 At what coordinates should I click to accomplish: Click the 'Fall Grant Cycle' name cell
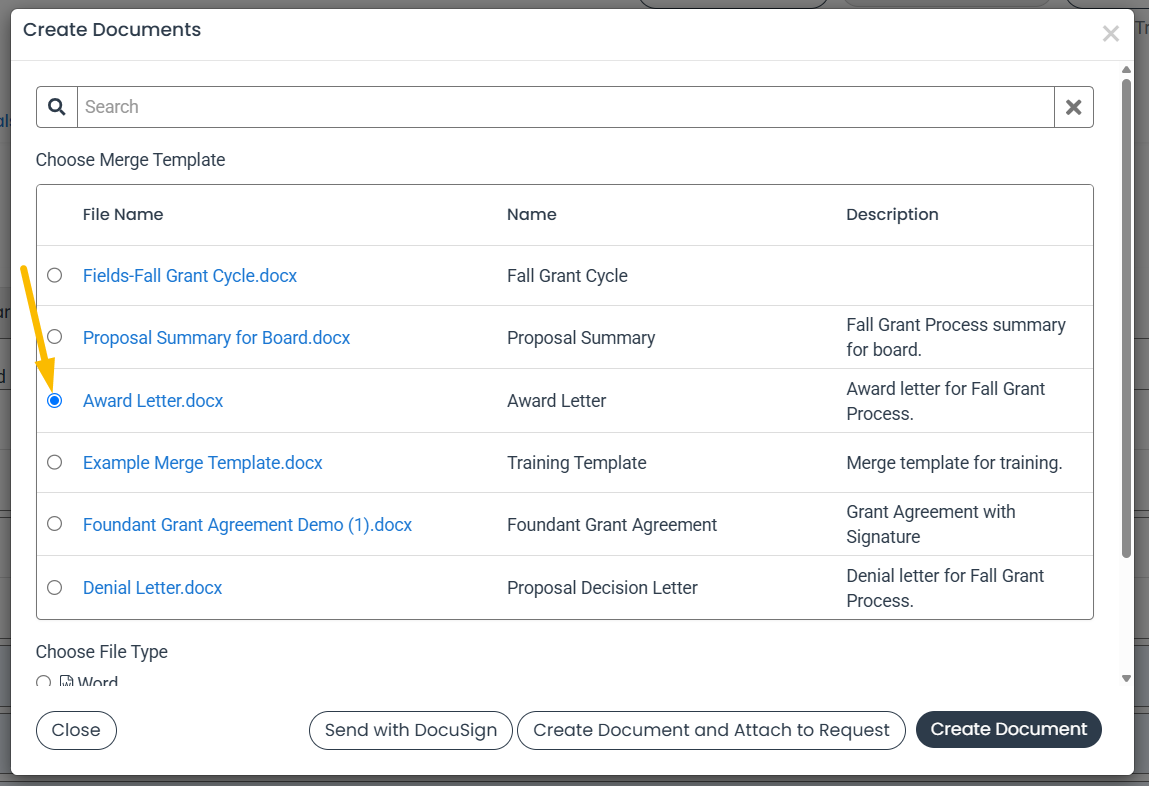point(567,276)
